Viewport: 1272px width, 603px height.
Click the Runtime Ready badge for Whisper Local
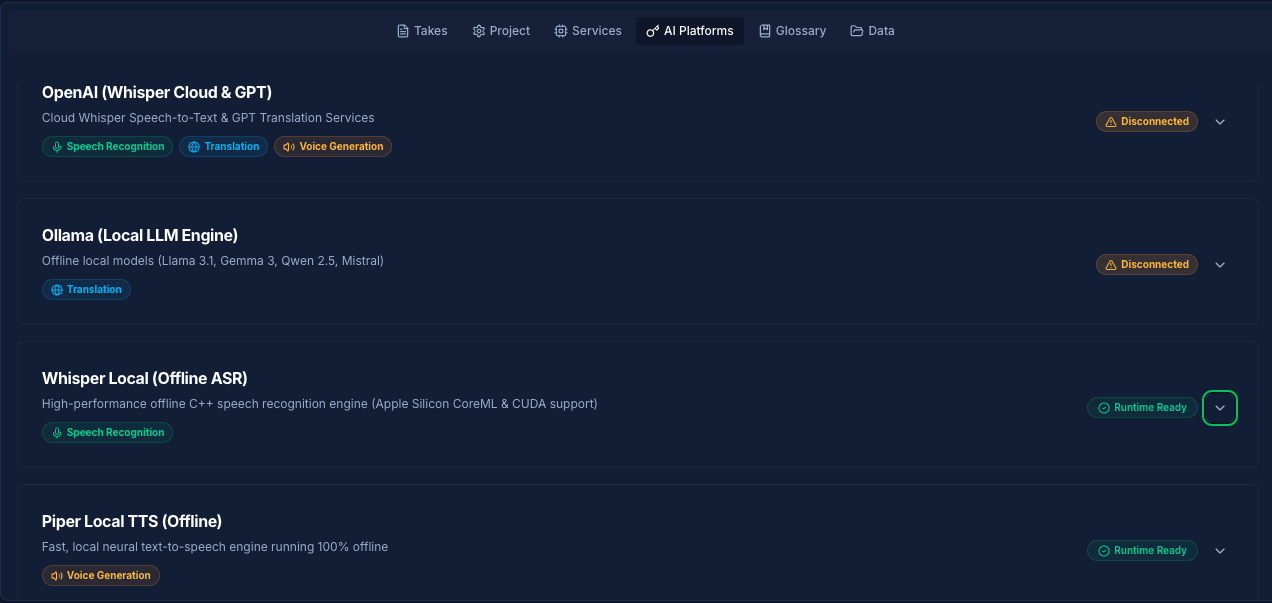1142,408
